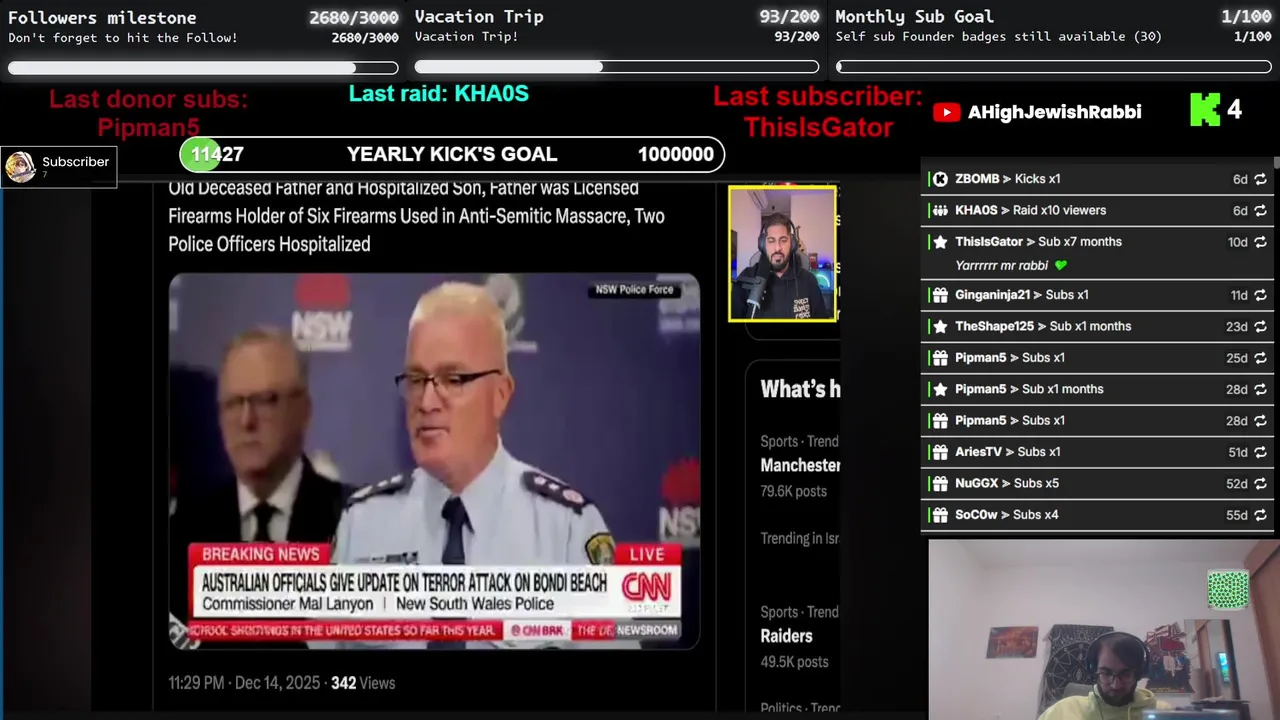Click the Subscriber badge avatar icon

pyautogui.click(x=20, y=167)
